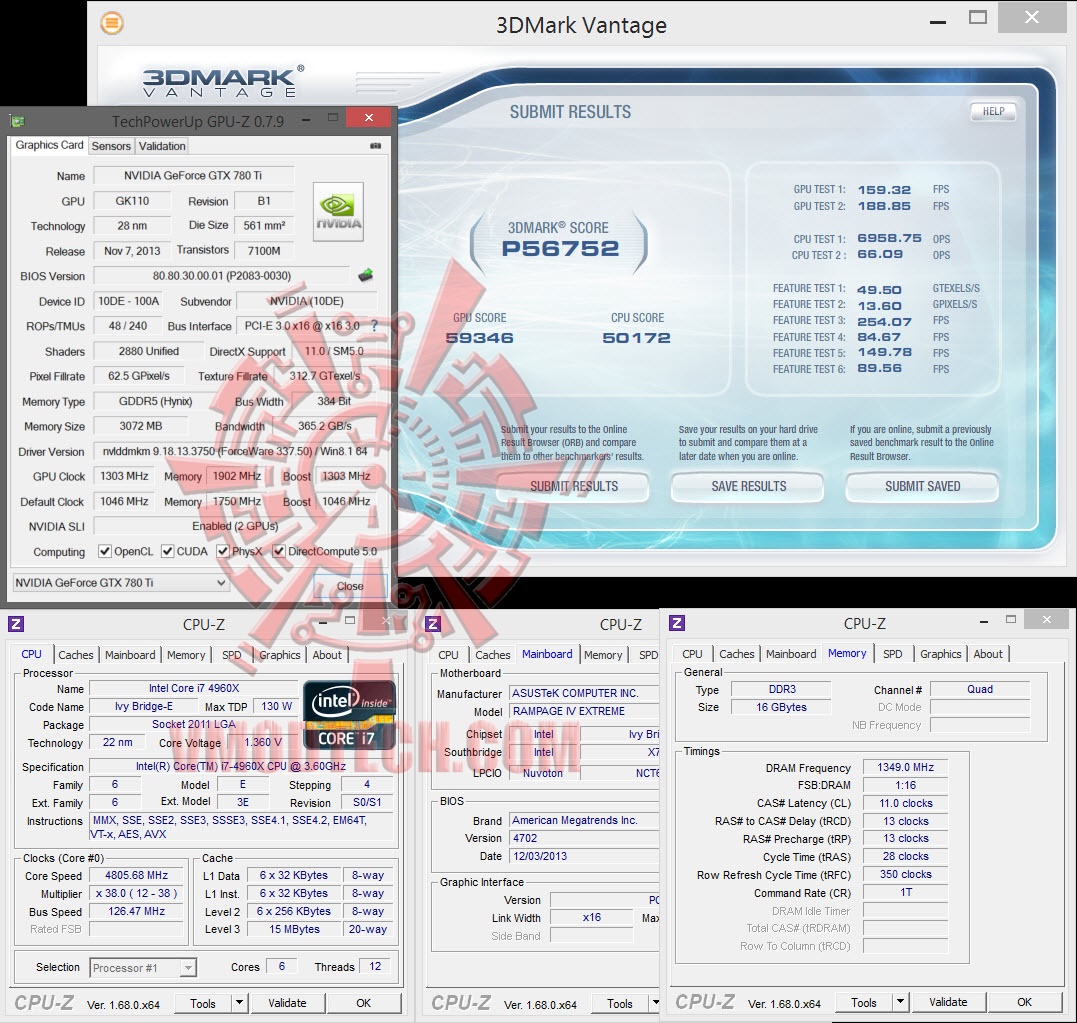Maximize the 3DMark Vantage window
The height and width of the screenshot is (1023, 1077).
pyautogui.click(x=978, y=18)
